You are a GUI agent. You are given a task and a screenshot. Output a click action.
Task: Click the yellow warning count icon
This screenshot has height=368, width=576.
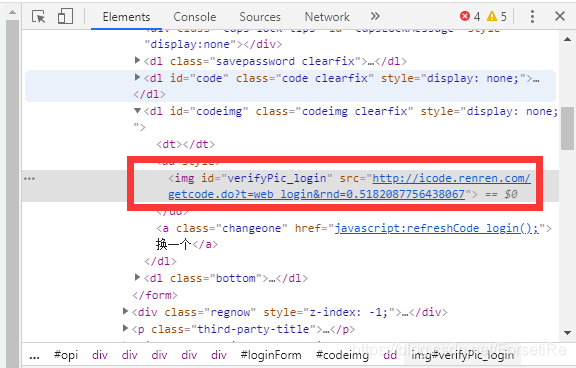(492, 16)
